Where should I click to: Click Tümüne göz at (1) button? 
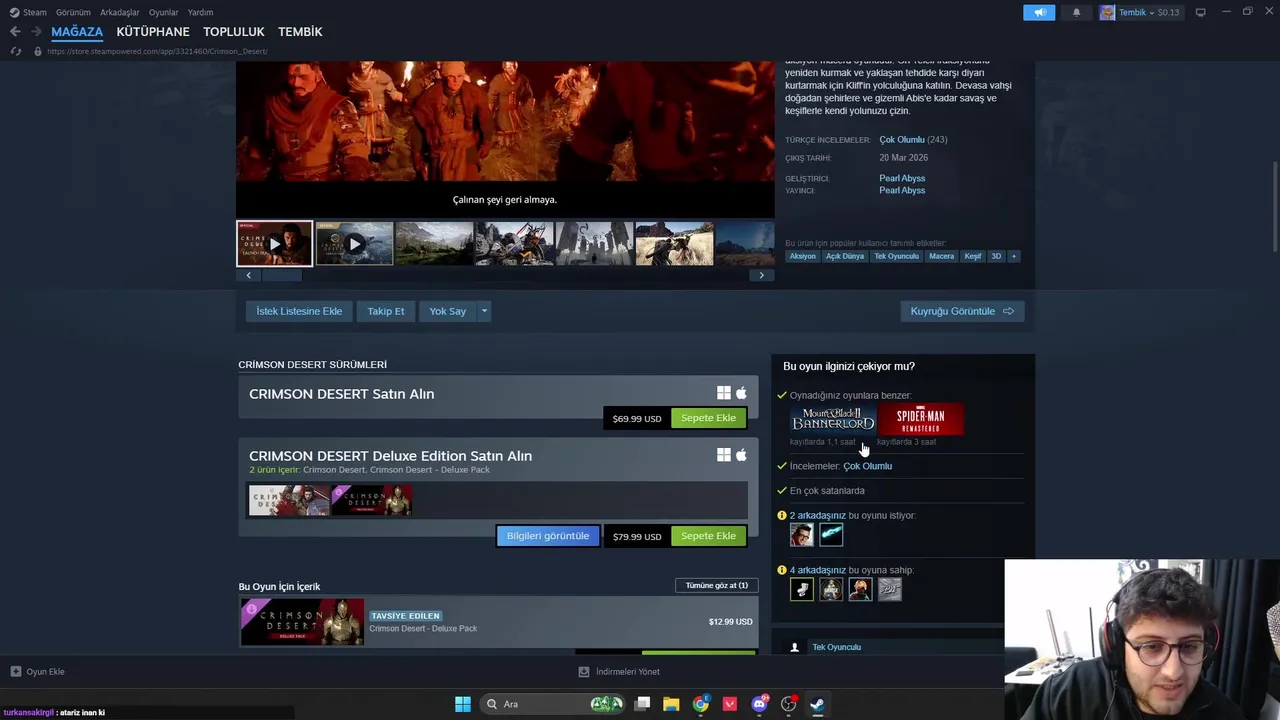(717, 585)
